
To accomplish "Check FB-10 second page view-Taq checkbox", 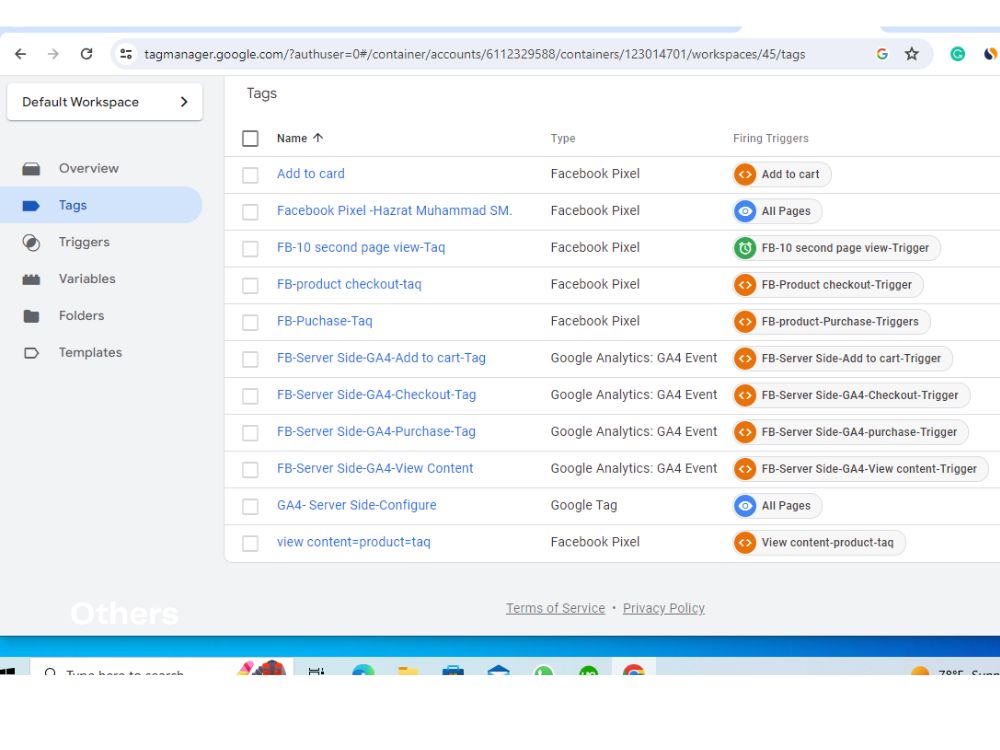I will coord(250,249).
